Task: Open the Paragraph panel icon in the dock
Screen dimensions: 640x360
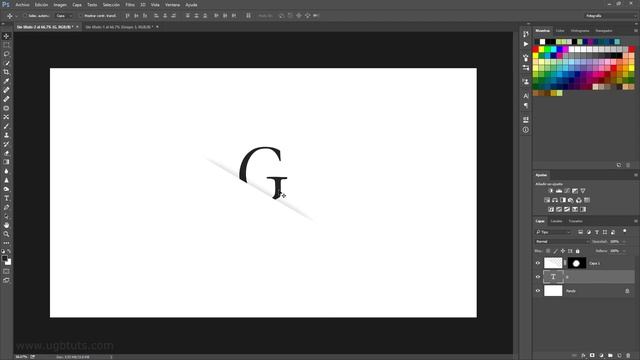Action: point(526,105)
